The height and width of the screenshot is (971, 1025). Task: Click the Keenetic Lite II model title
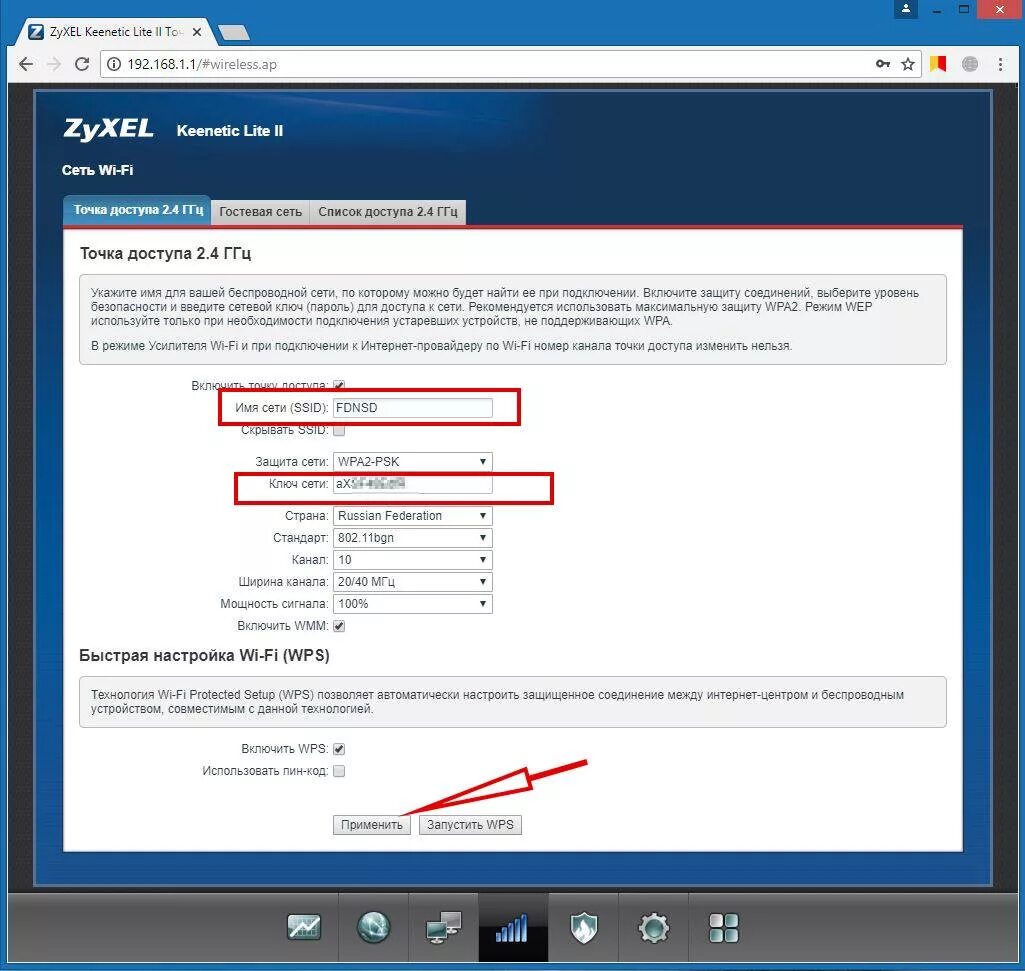tap(229, 131)
